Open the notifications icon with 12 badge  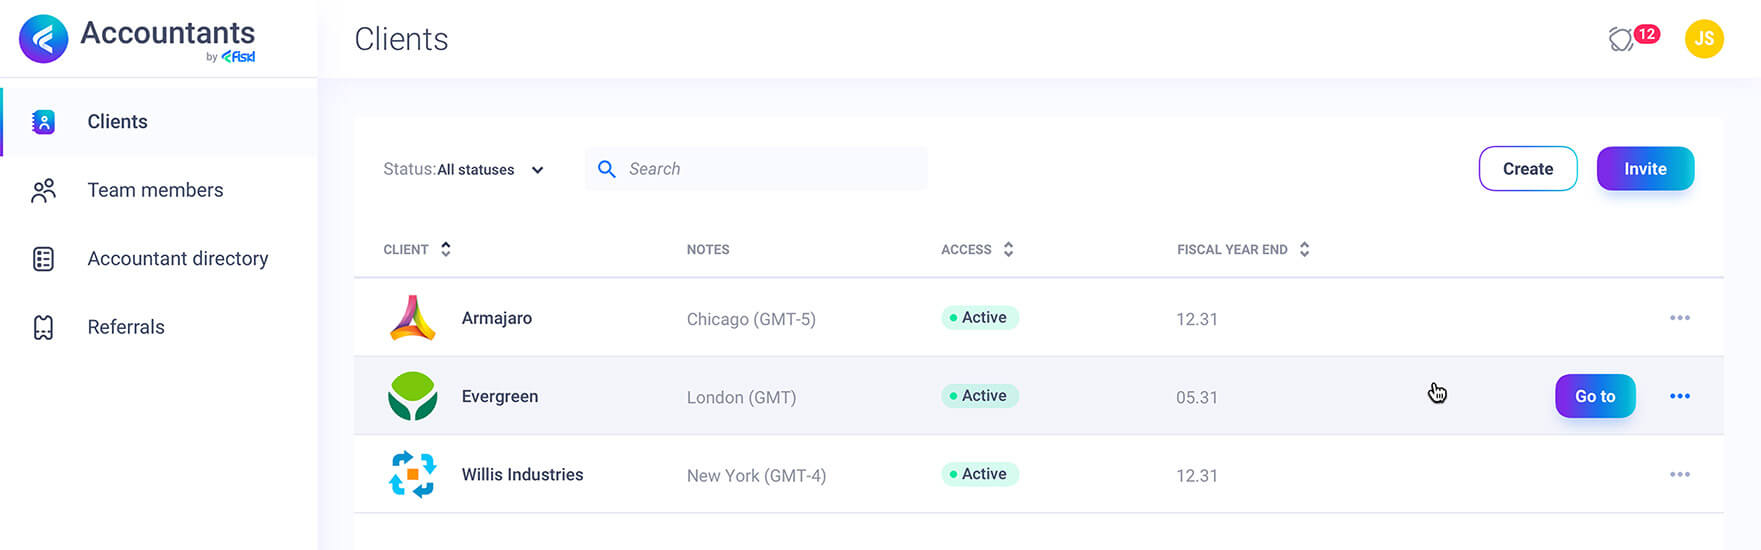[1622, 39]
